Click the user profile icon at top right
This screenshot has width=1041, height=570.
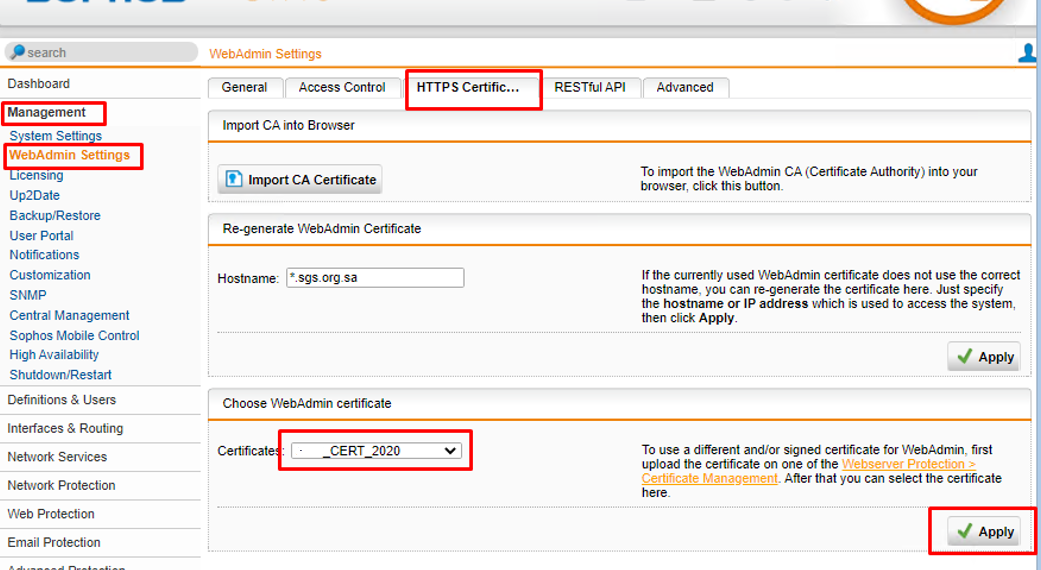tap(1028, 52)
